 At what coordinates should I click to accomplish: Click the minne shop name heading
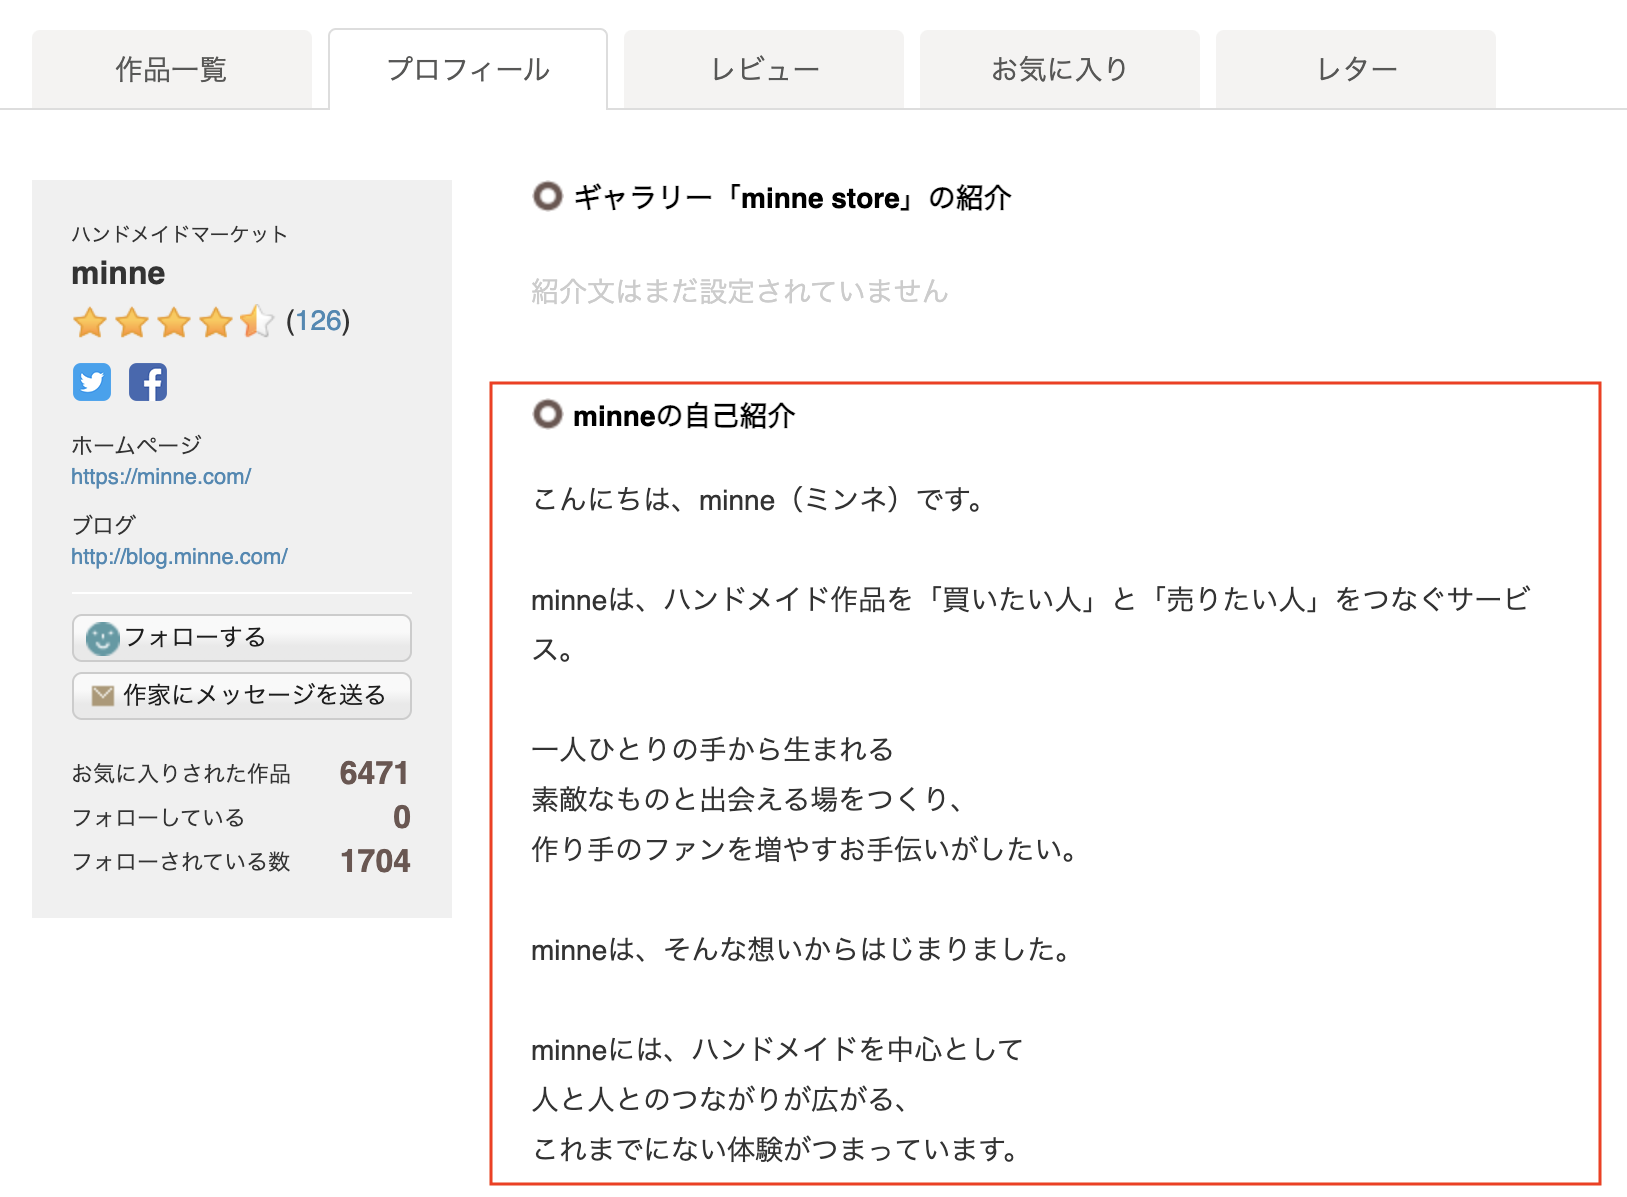(118, 273)
